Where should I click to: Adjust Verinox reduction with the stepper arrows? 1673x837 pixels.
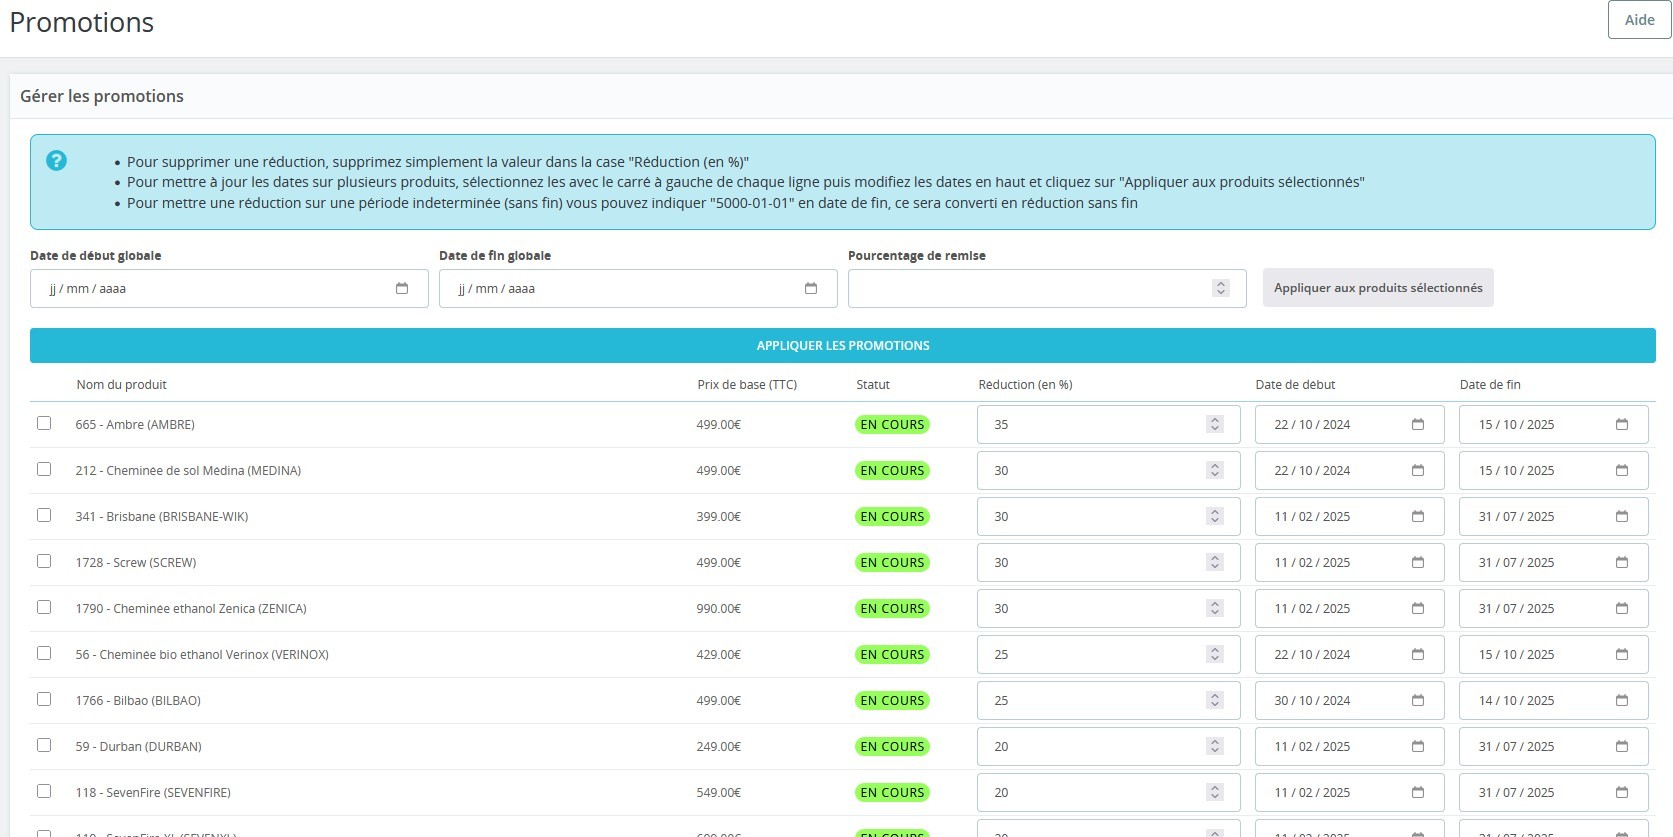pyautogui.click(x=1215, y=654)
